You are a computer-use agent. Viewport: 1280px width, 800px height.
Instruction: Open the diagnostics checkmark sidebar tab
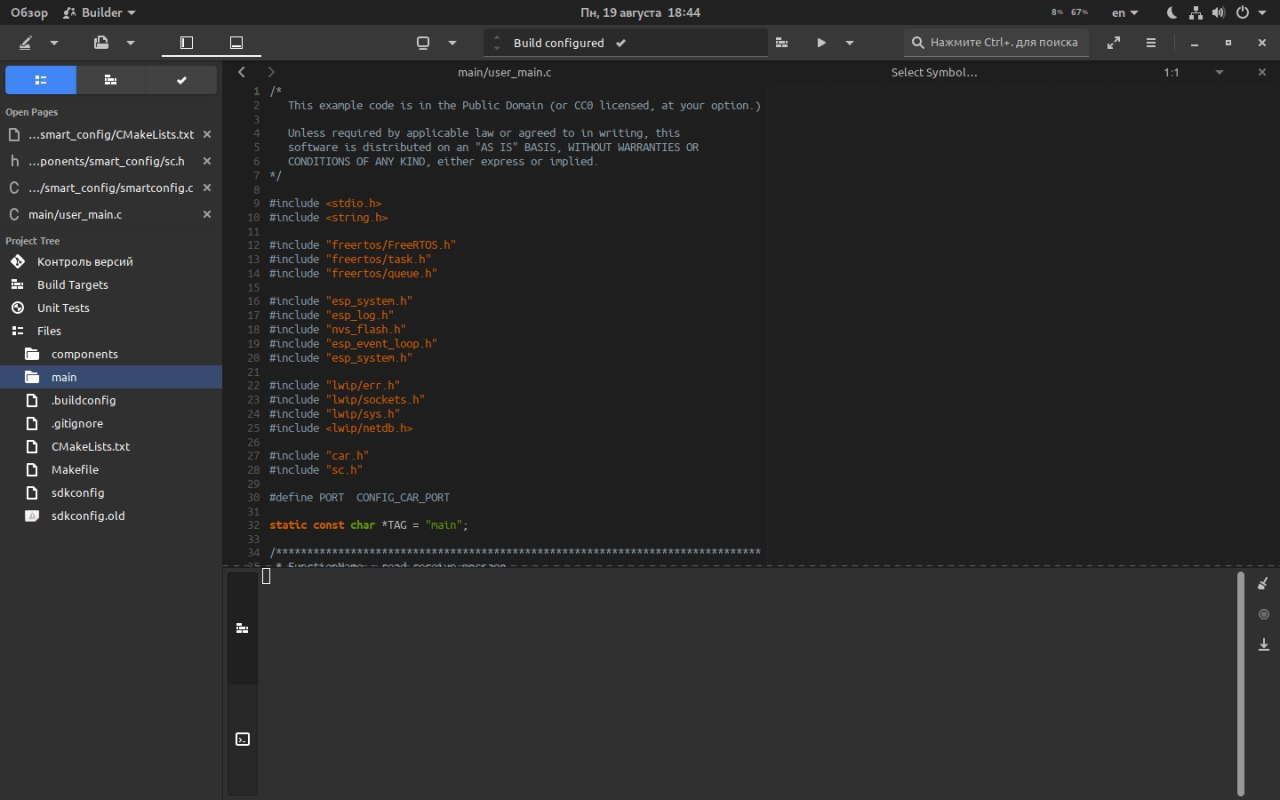181,80
